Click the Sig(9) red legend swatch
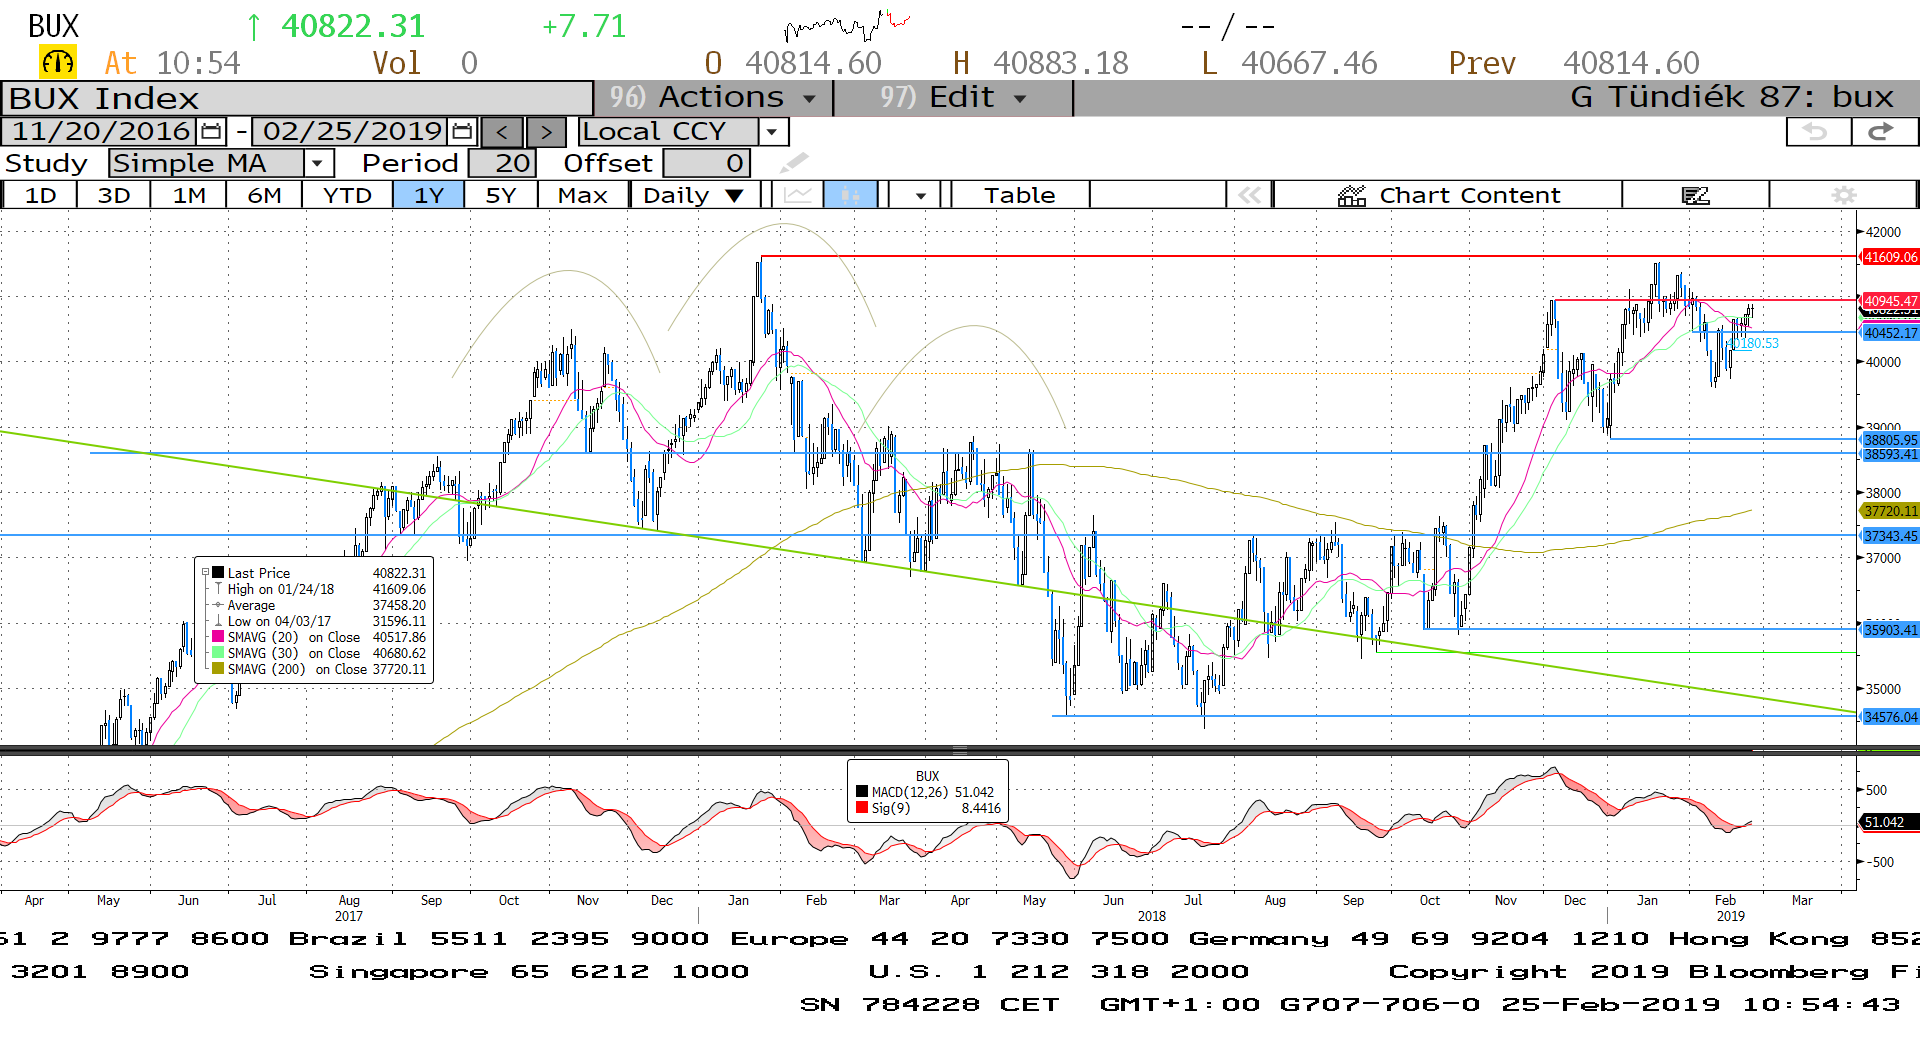This screenshot has height=1040, width=1920. [862, 808]
